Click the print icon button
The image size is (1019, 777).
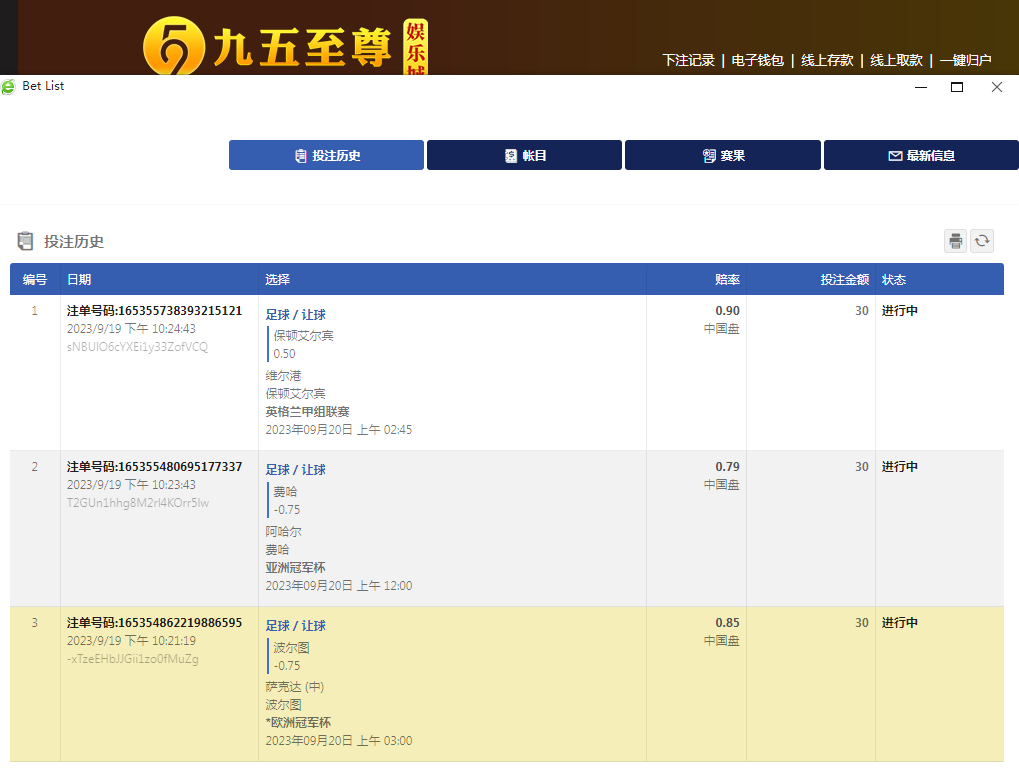955,241
